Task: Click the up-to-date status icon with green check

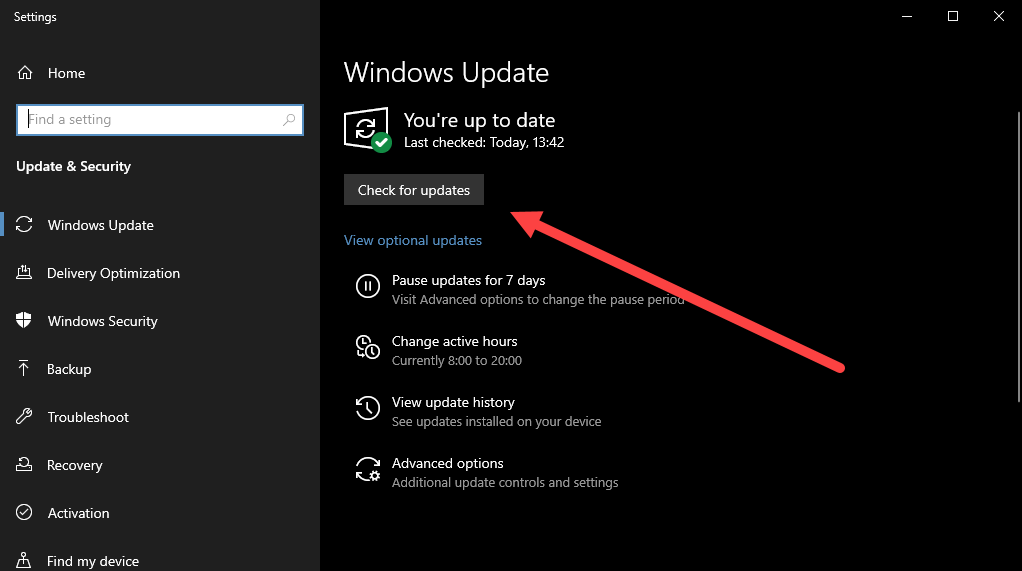Action: tap(368, 130)
